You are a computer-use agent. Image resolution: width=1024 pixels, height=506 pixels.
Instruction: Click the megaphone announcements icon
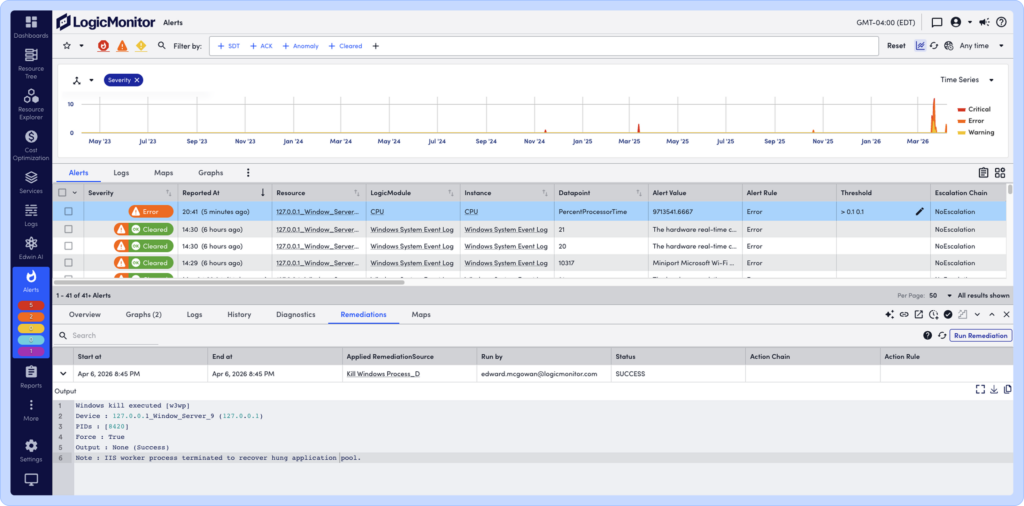point(984,22)
